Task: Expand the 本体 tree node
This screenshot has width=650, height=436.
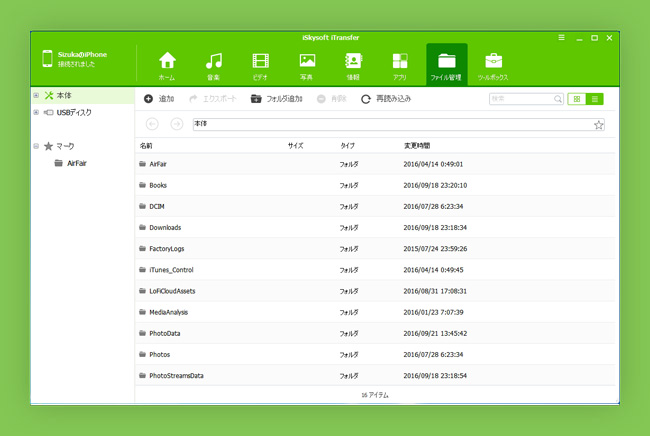Action: (36, 95)
